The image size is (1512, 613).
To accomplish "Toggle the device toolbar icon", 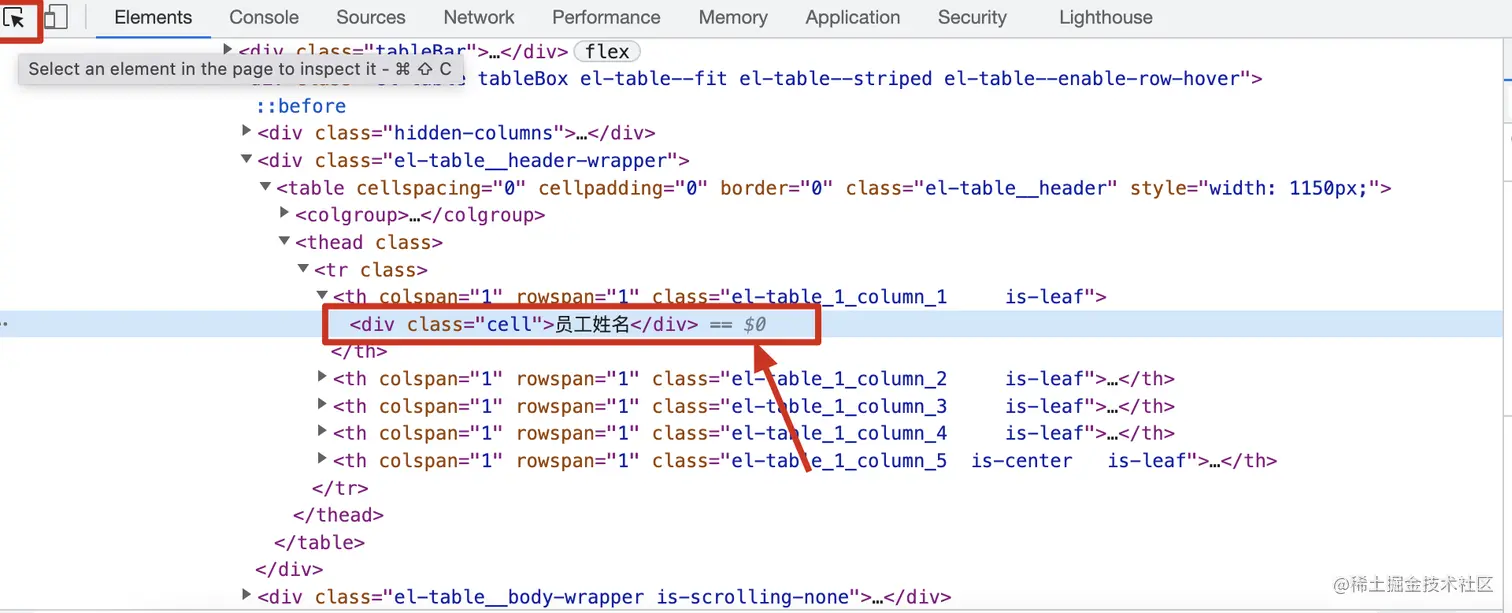I will [x=57, y=17].
